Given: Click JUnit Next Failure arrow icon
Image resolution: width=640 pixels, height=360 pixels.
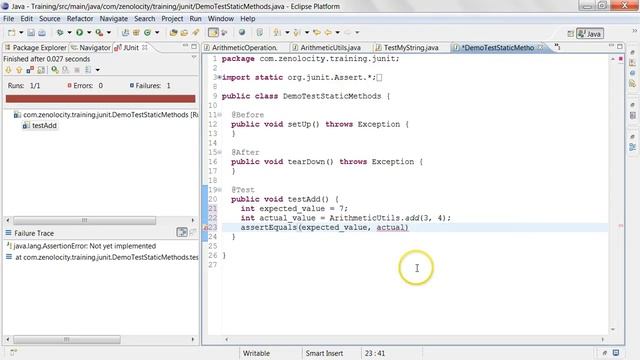Looking at the screenshot, I should pyautogui.click(x=8, y=70).
